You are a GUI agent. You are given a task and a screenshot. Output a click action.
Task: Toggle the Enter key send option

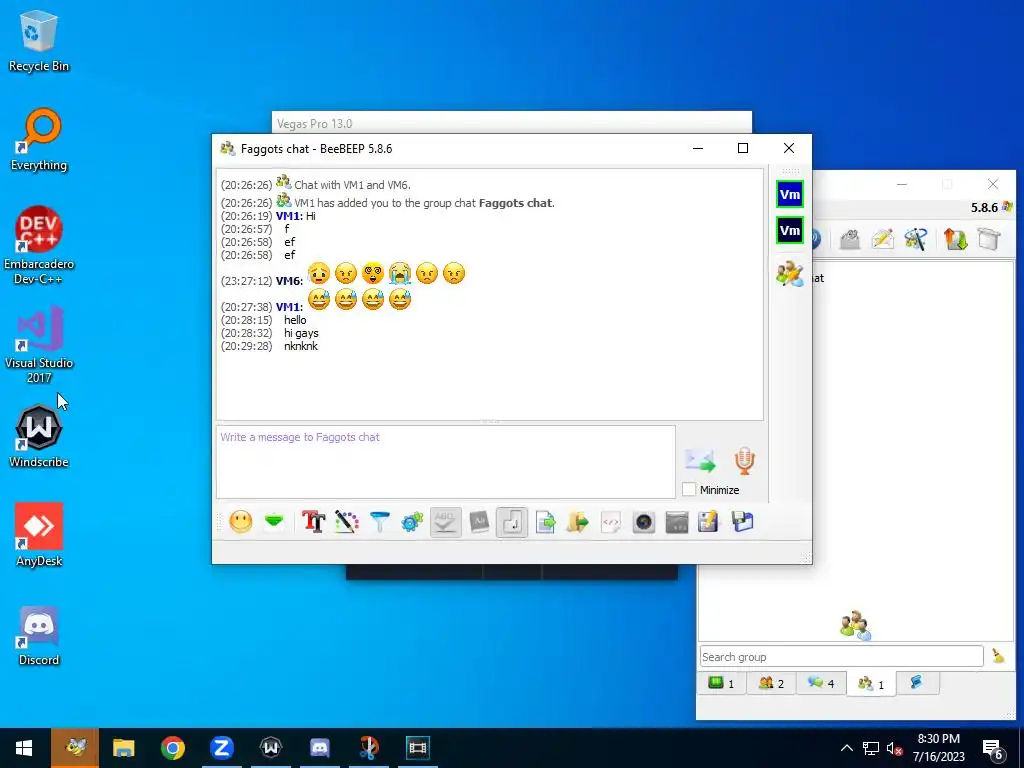point(512,522)
